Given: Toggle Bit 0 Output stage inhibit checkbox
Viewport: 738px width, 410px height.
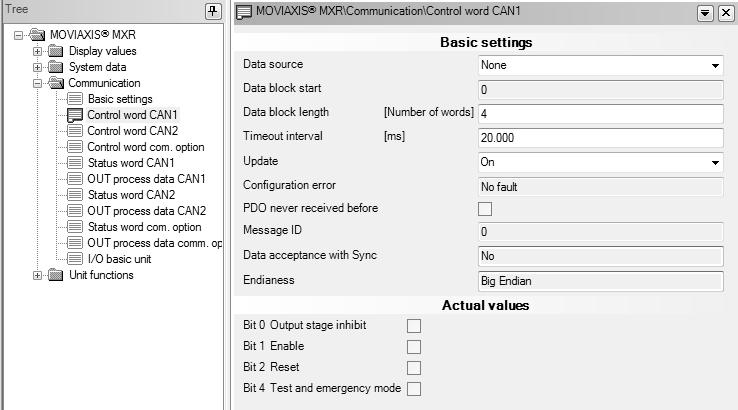Looking at the screenshot, I should coord(414,326).
